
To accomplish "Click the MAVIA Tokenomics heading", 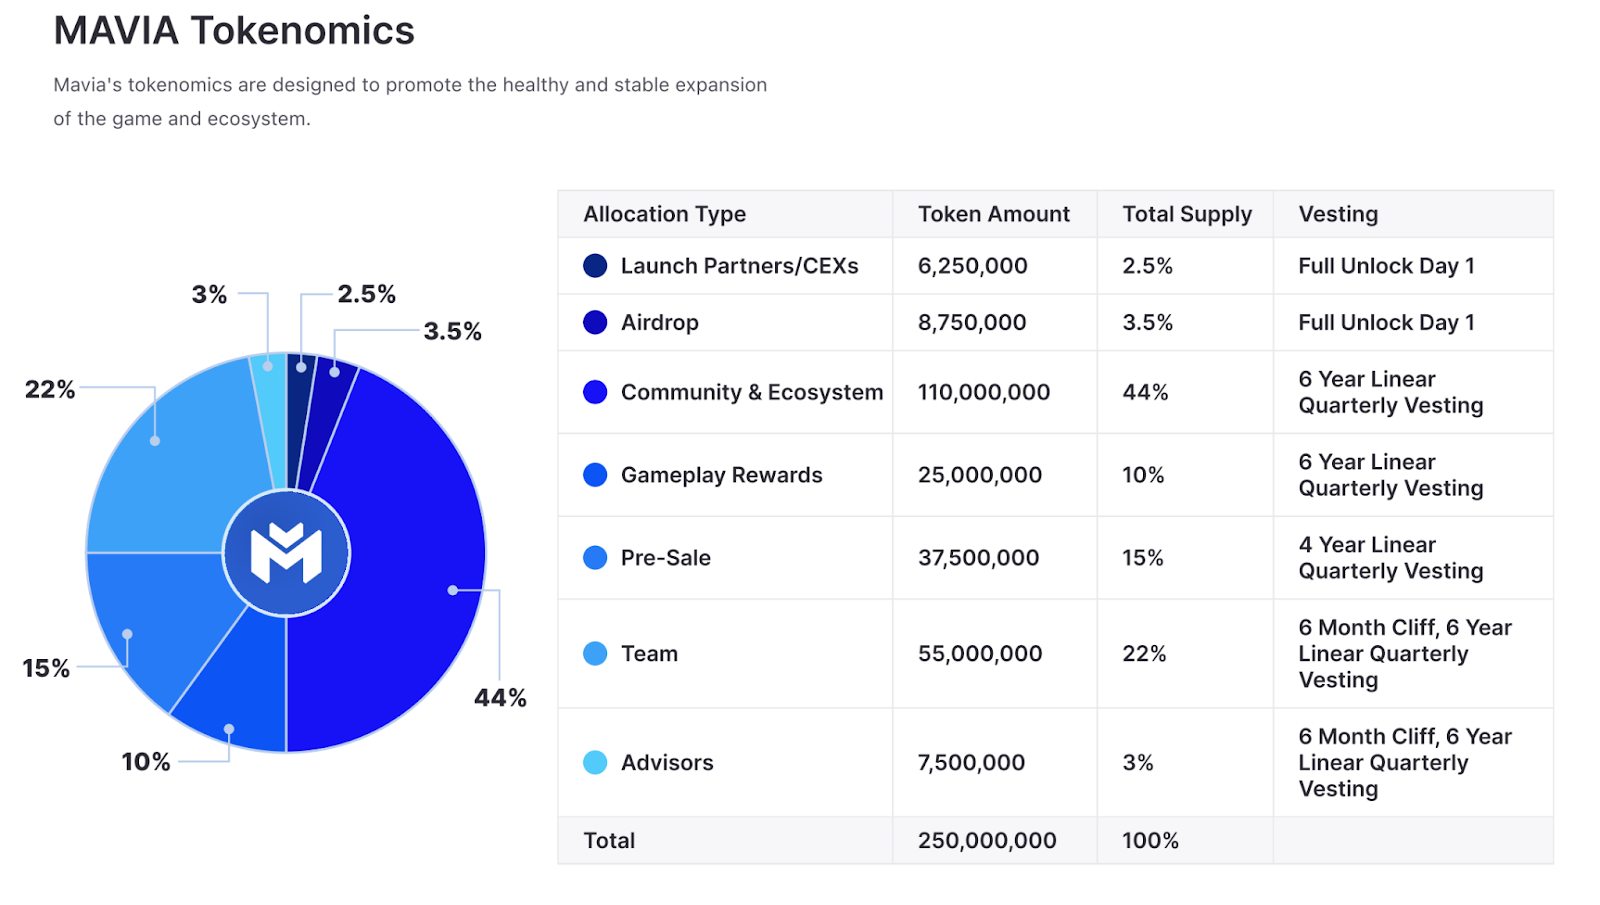I will coord(234,31).
